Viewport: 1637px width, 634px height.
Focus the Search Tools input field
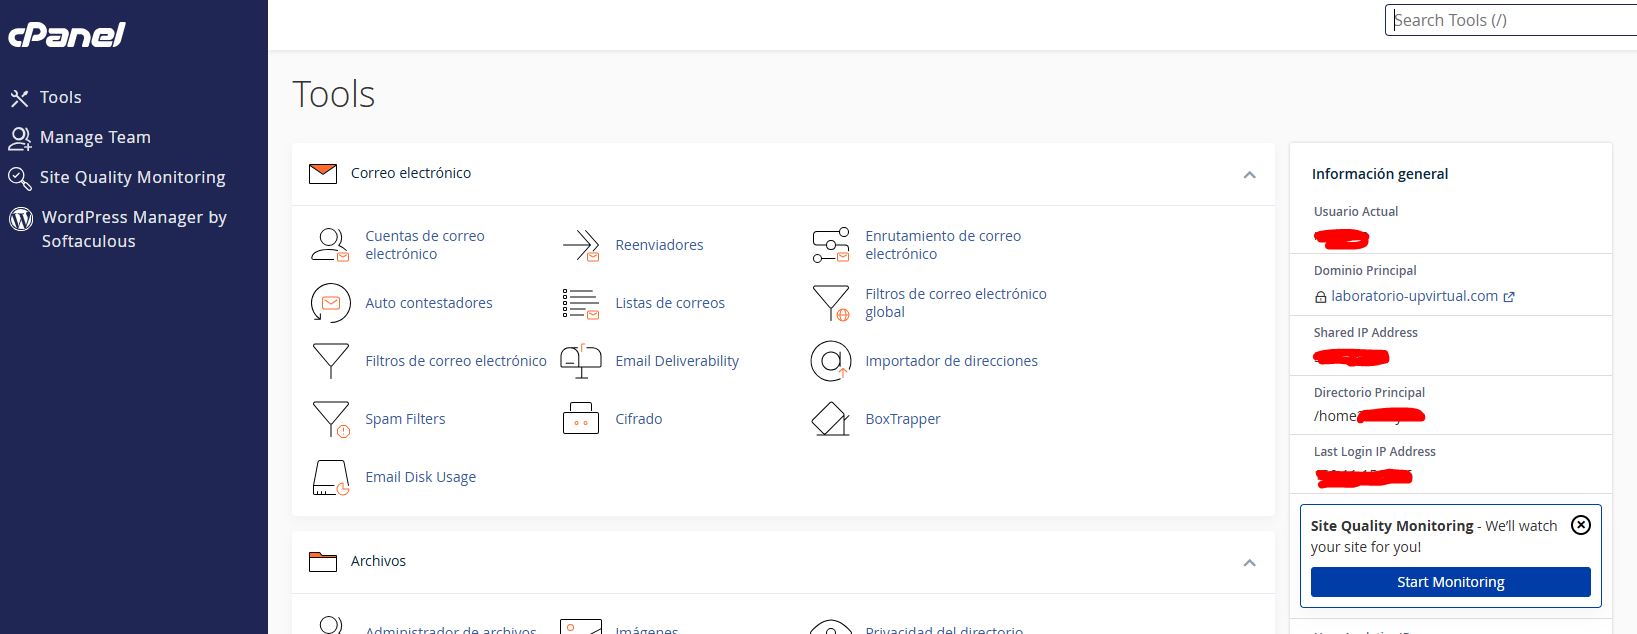pyautogui.click(x=1510, y=20)
